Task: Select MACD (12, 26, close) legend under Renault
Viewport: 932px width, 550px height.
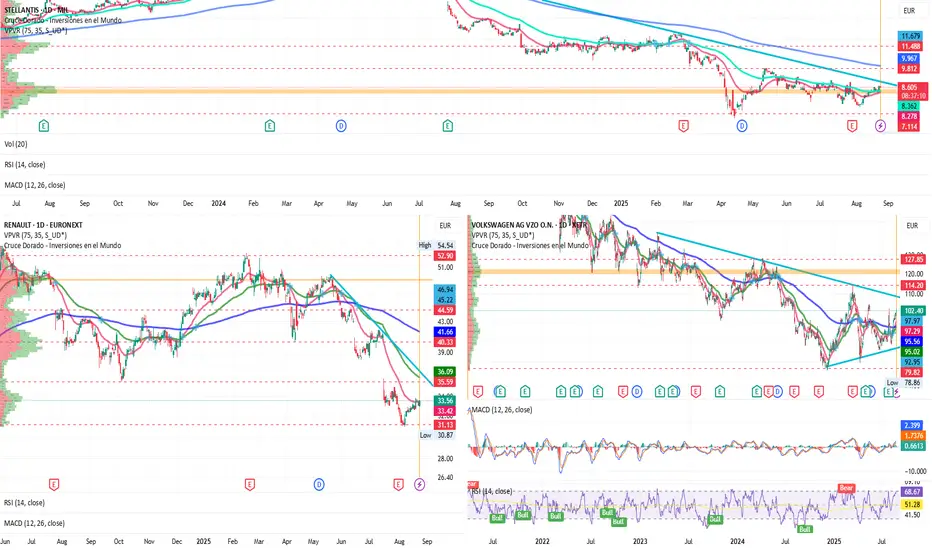Action: pyautogui.click(x=34, y=523)
